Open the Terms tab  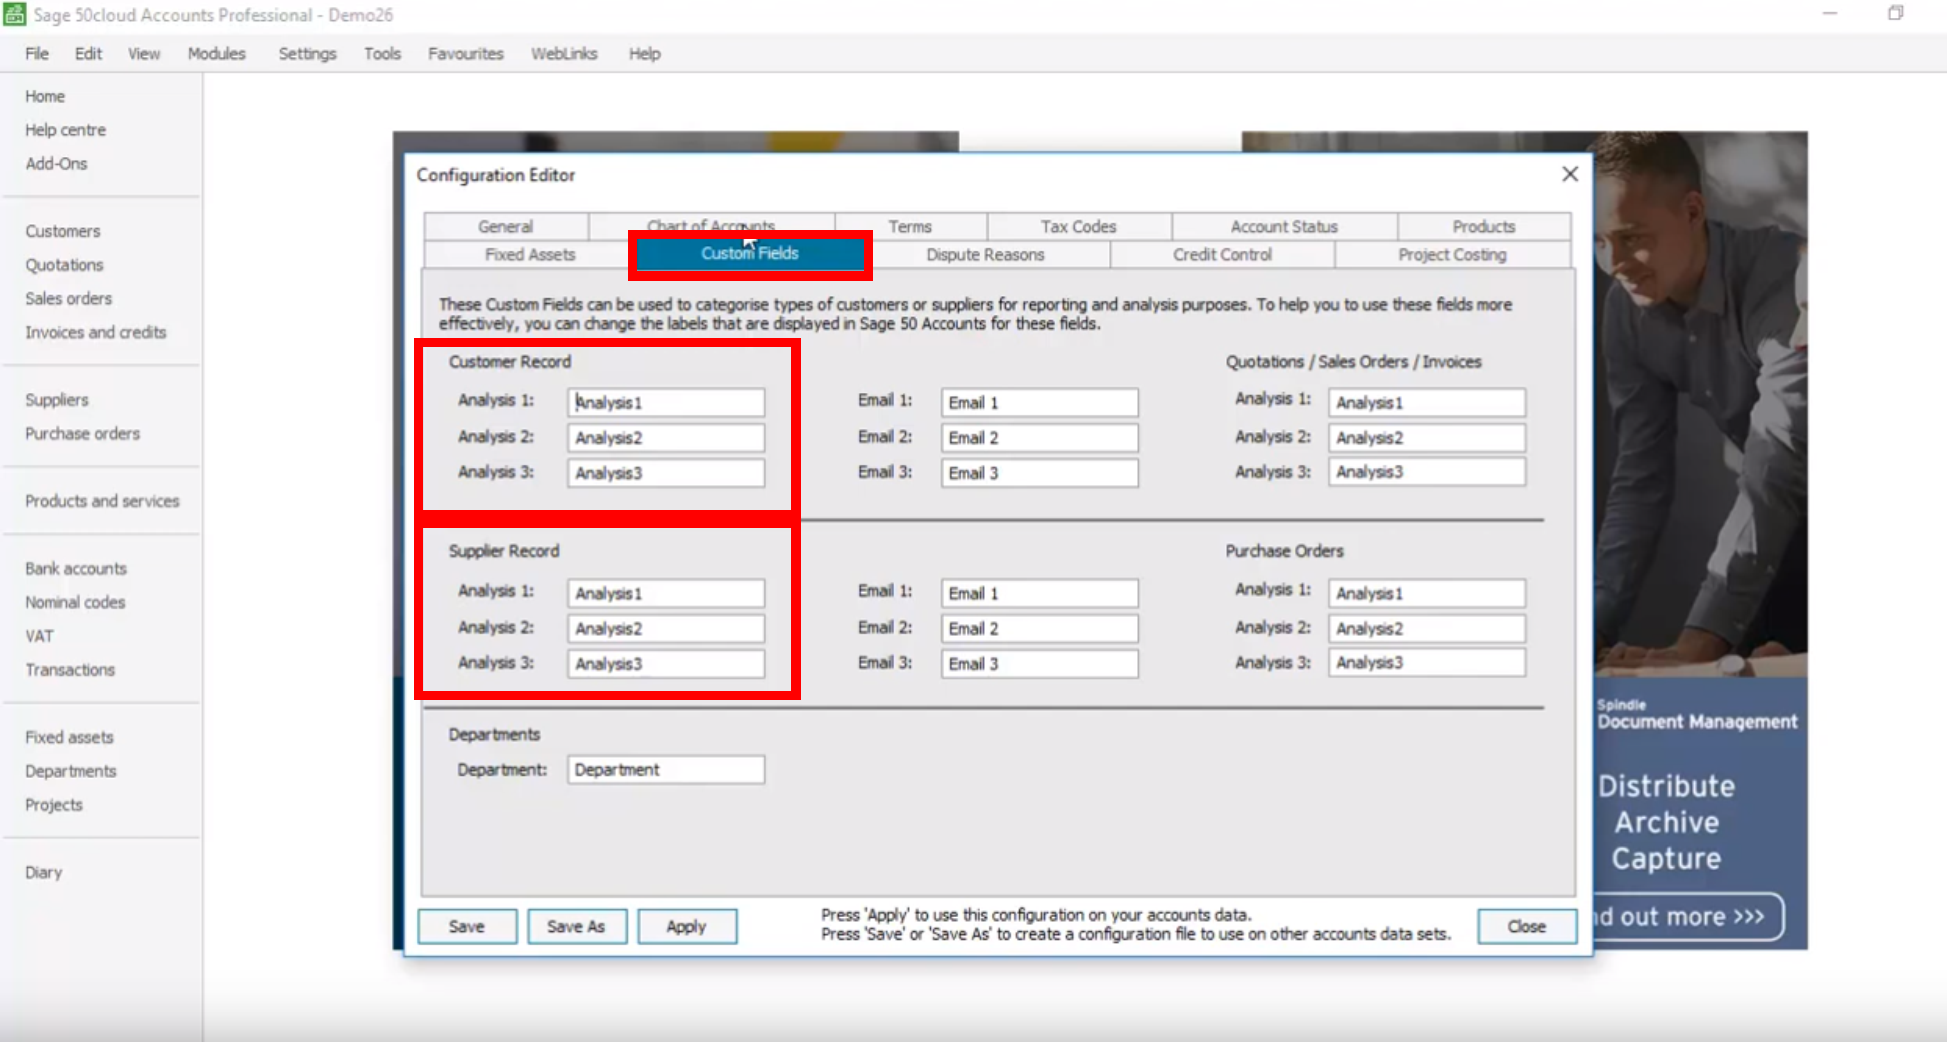911,226
